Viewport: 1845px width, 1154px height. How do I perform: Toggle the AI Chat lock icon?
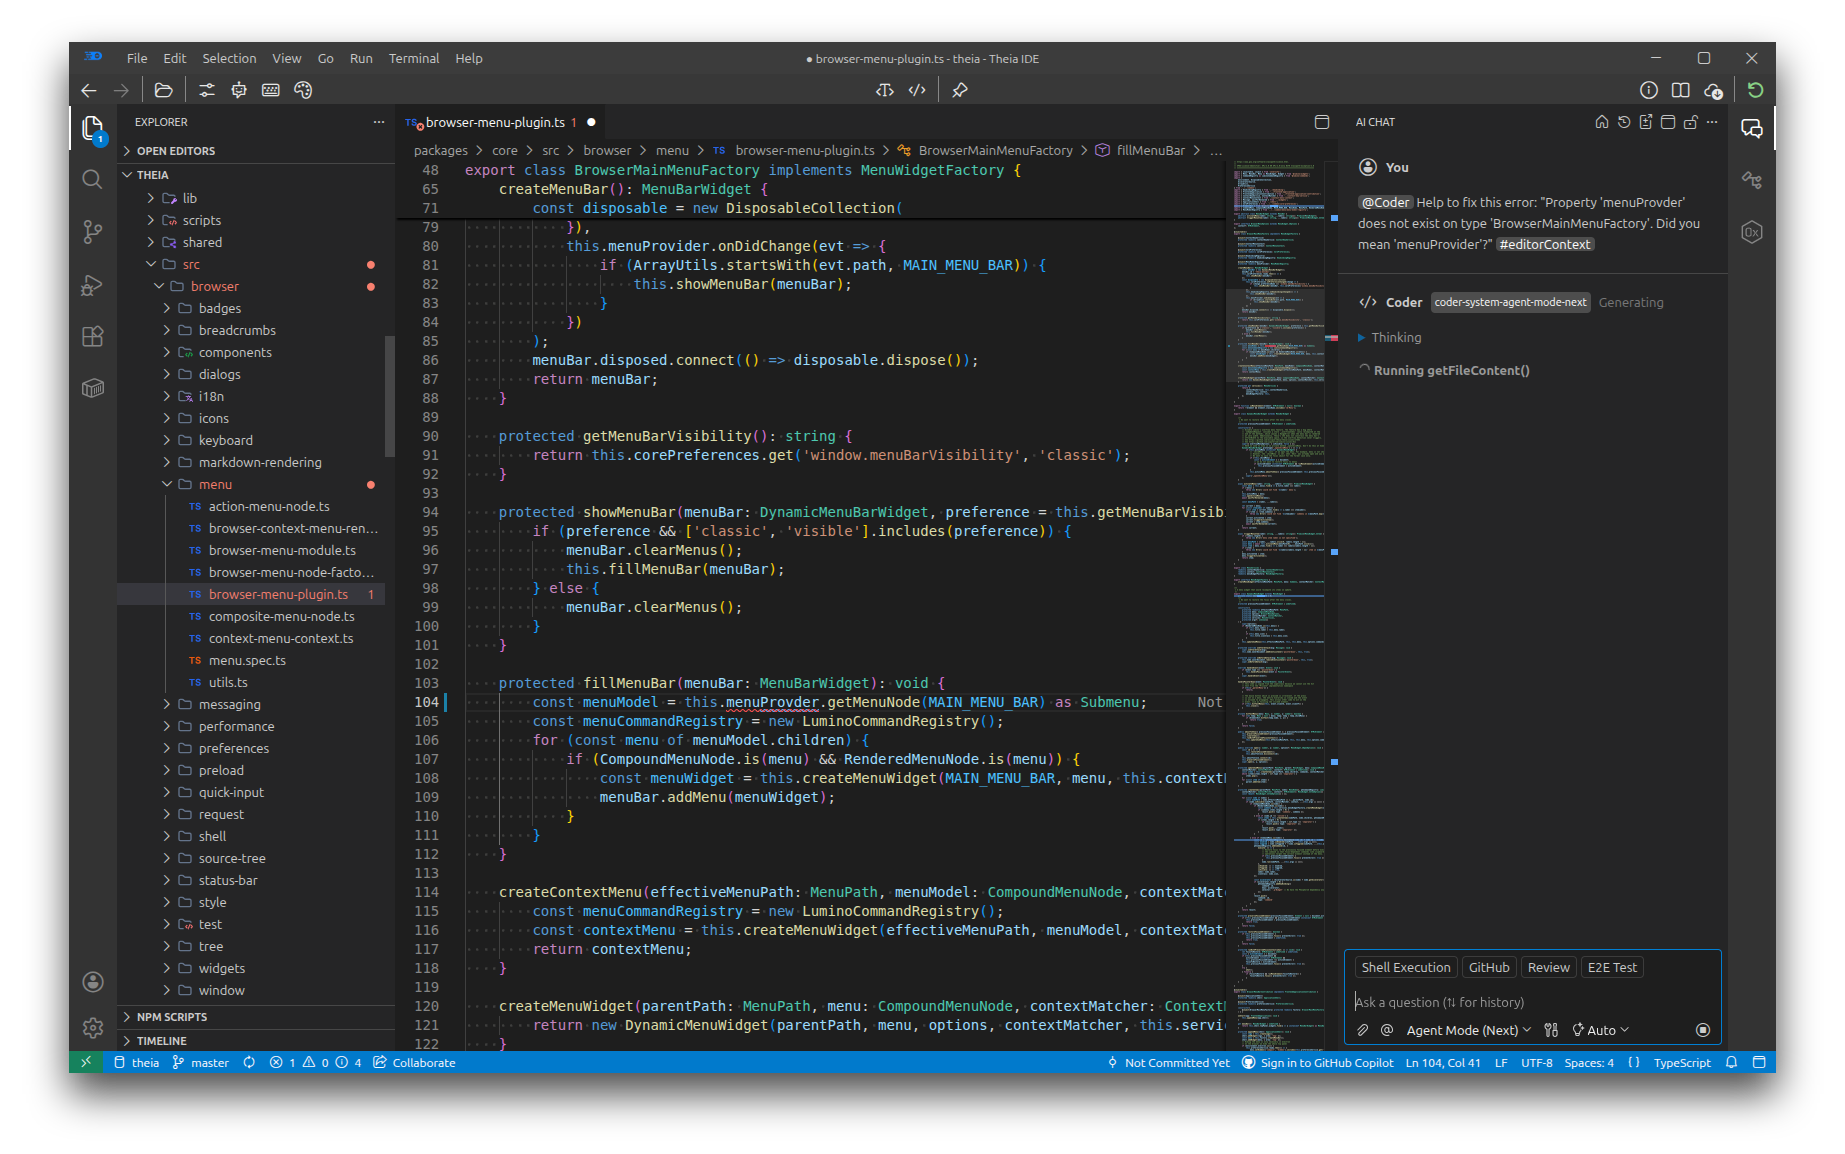pos(1690,122)
